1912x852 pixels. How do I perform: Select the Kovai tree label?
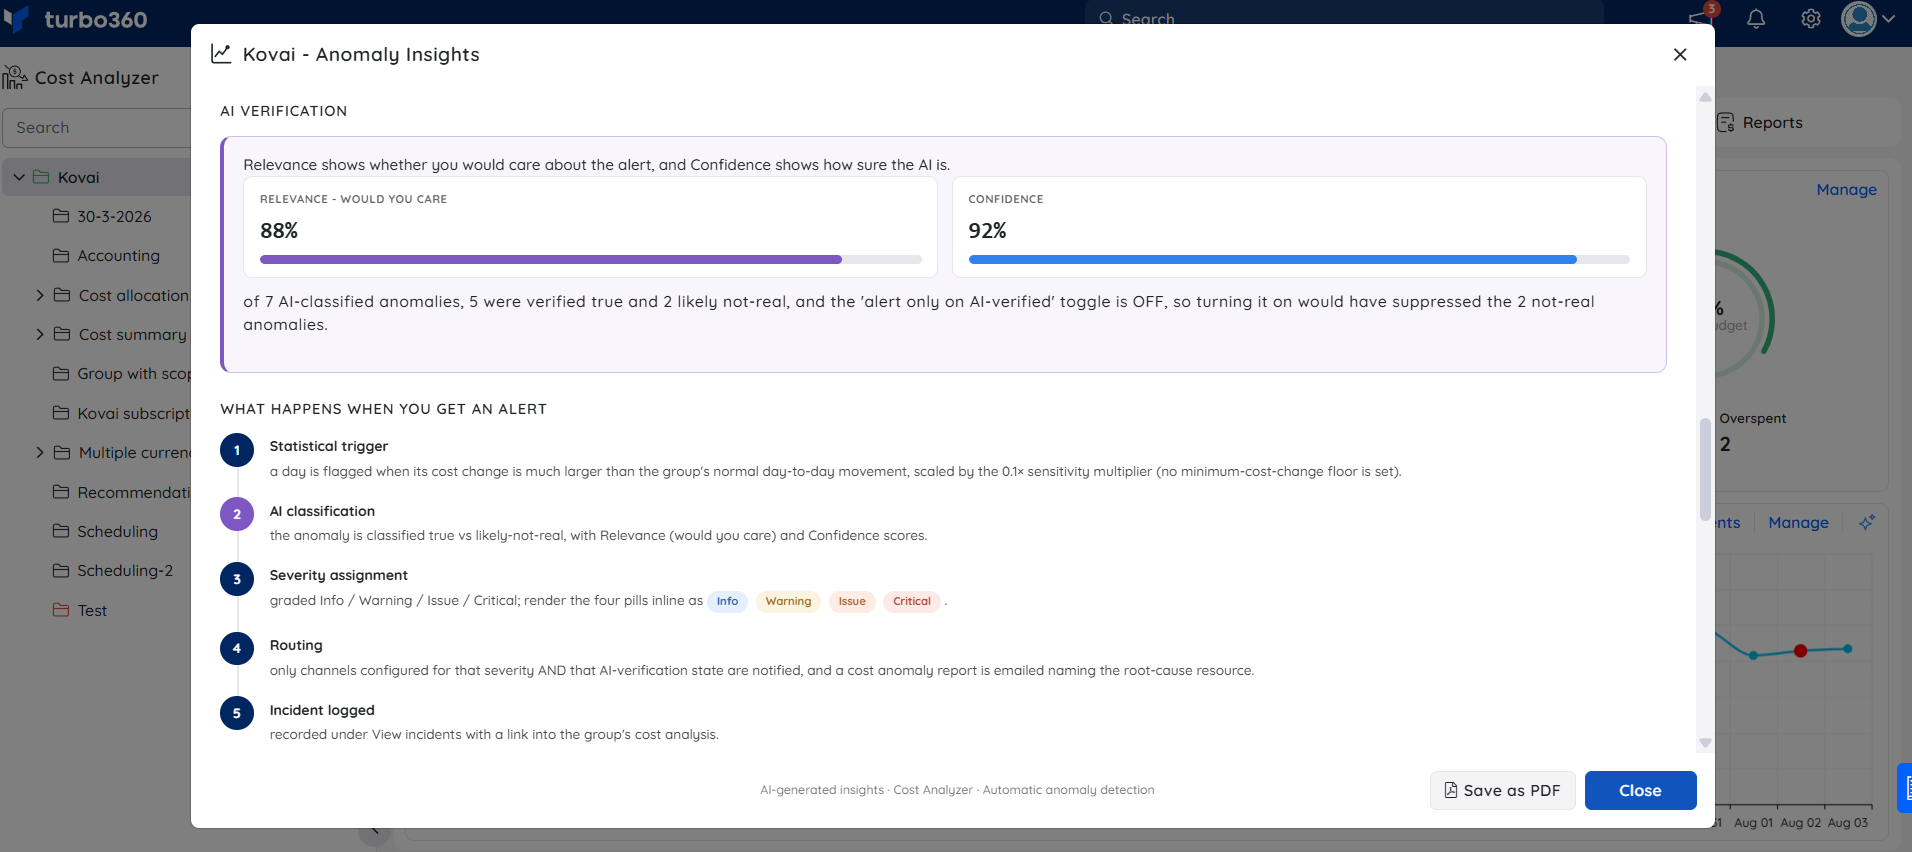(78, 177)
